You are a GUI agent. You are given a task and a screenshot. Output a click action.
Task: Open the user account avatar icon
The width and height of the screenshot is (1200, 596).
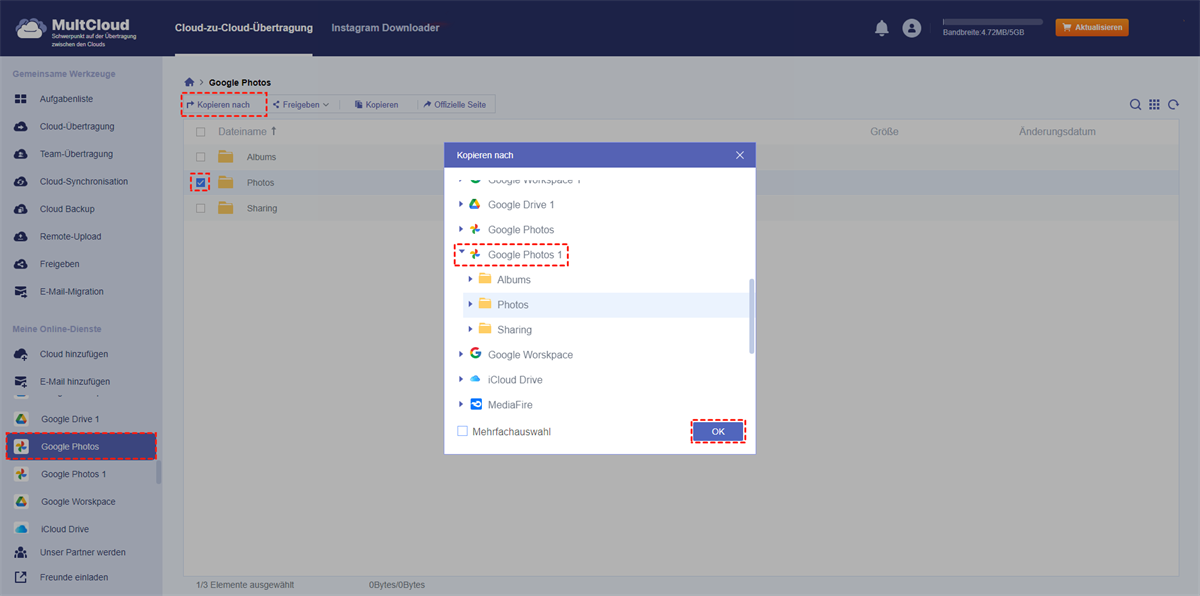[x=911, y=28]
